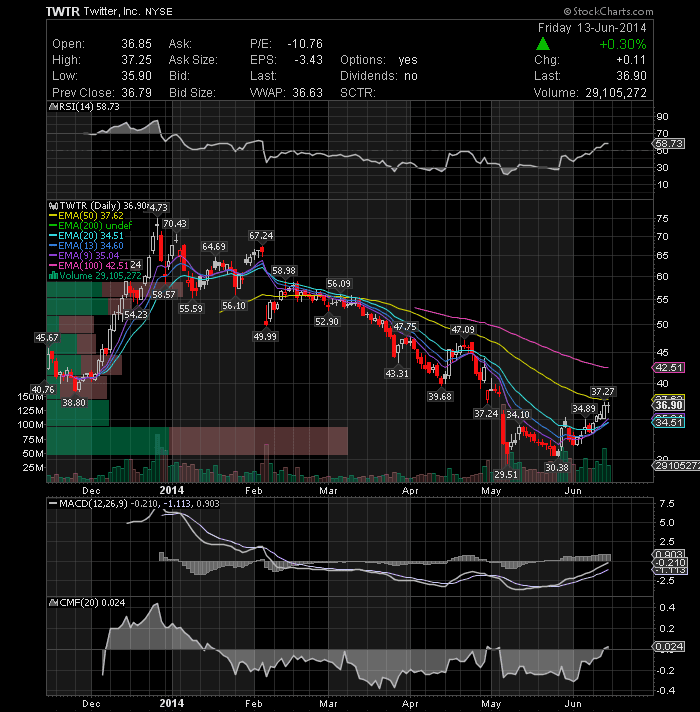Click the EPS value -3.43

tap(308, 60)
